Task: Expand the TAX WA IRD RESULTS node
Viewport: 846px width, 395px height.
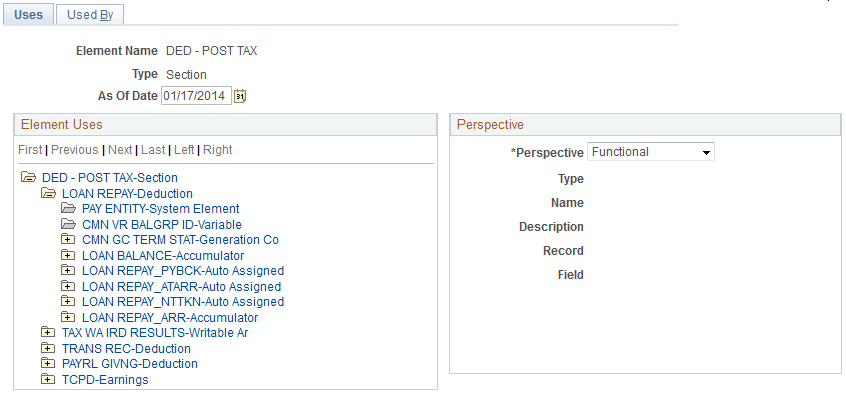Action: click(x=47, y=332)
